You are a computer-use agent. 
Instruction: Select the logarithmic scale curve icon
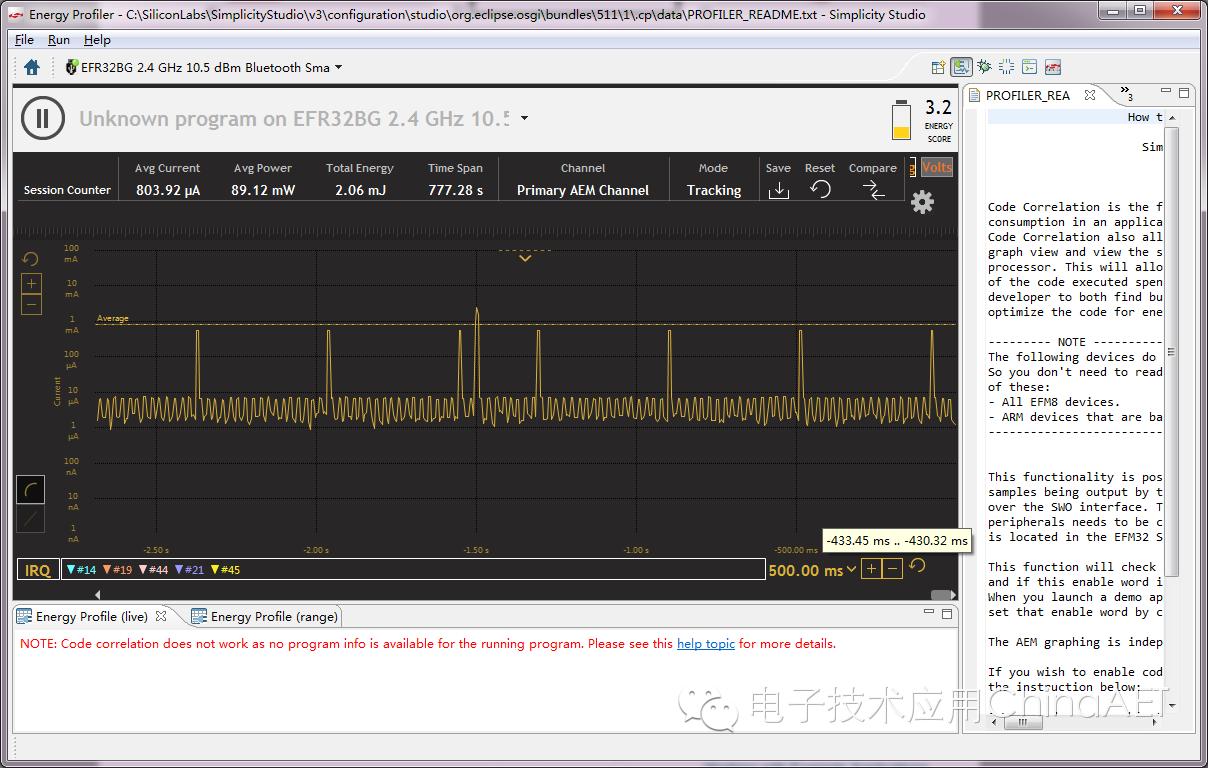[x=31, y=489]
